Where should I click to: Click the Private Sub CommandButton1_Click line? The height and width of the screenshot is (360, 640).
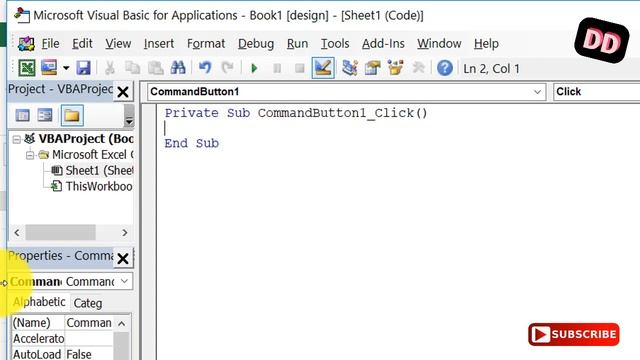296,113
